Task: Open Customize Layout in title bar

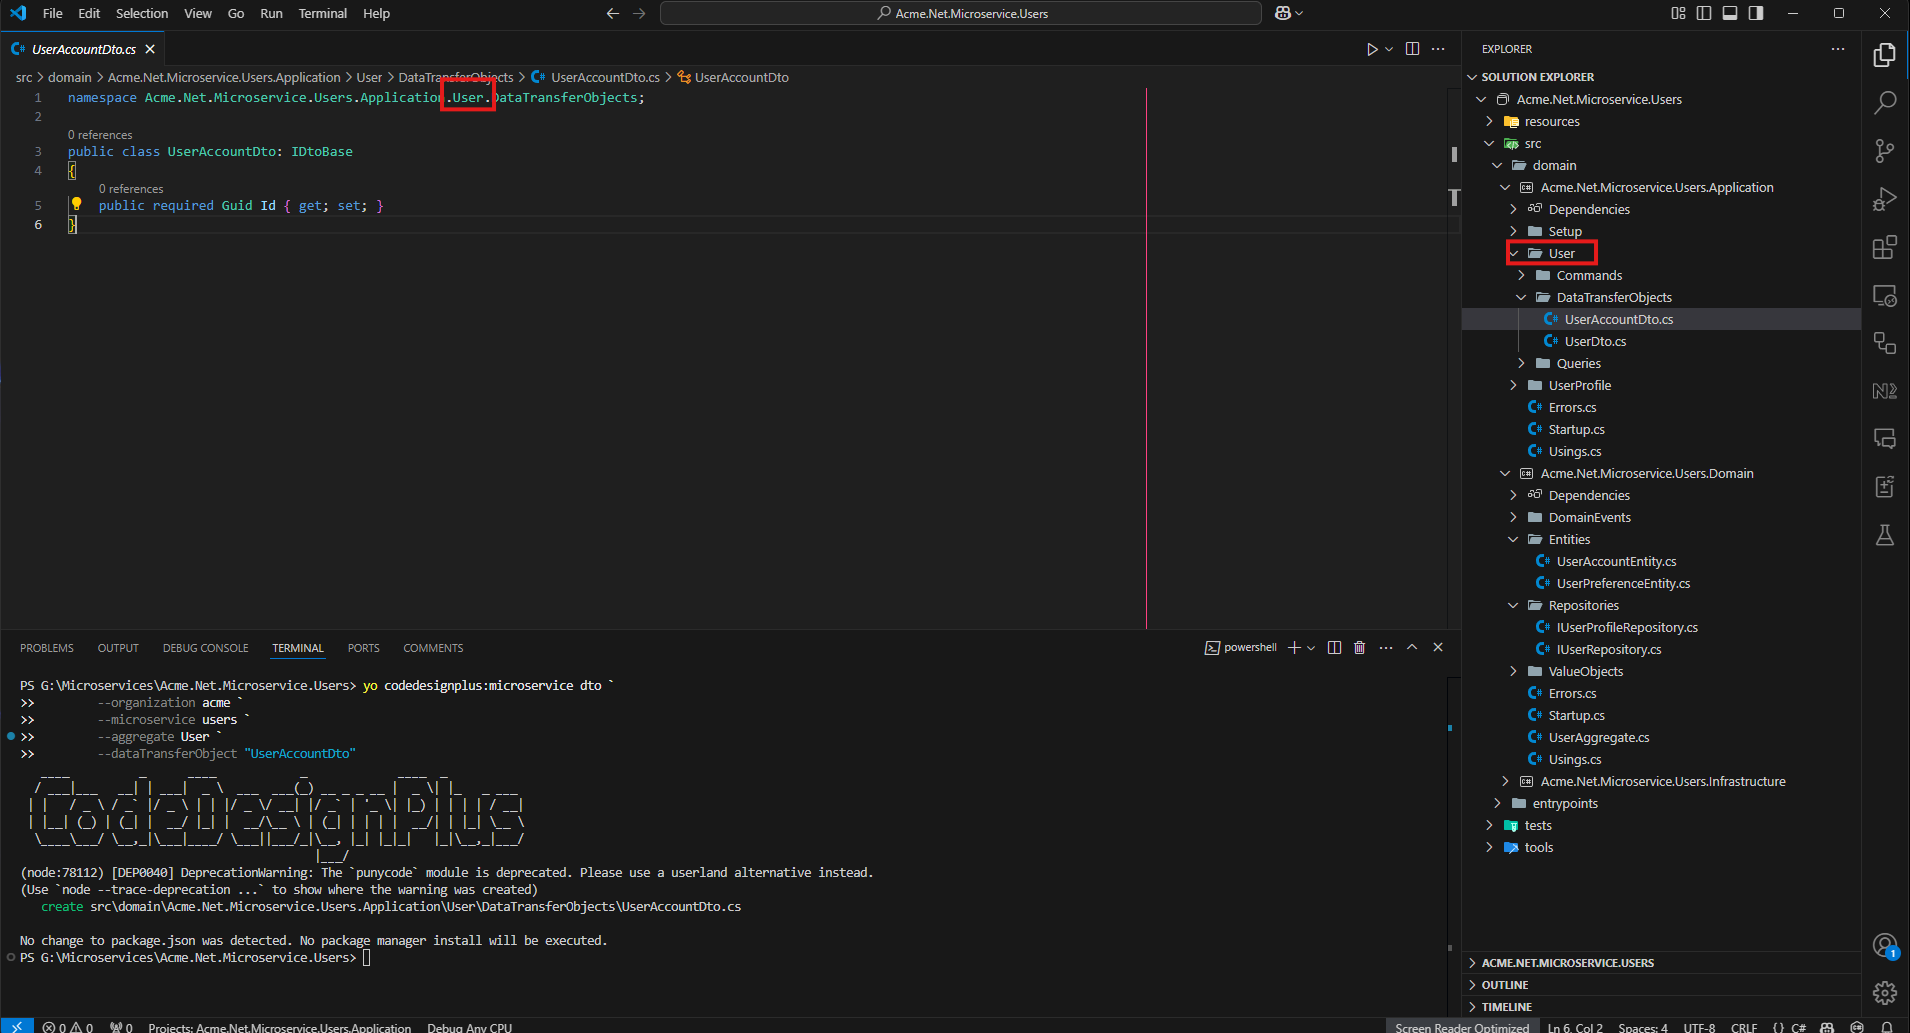Action: pos(1678,13)
